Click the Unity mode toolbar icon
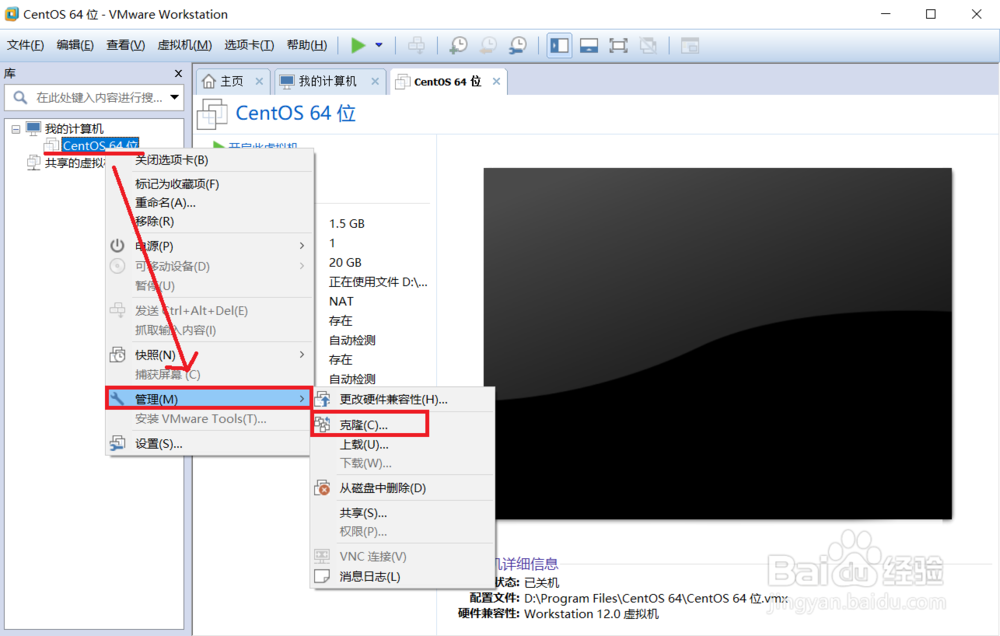 pyautogui.click(x=648, y=45)
